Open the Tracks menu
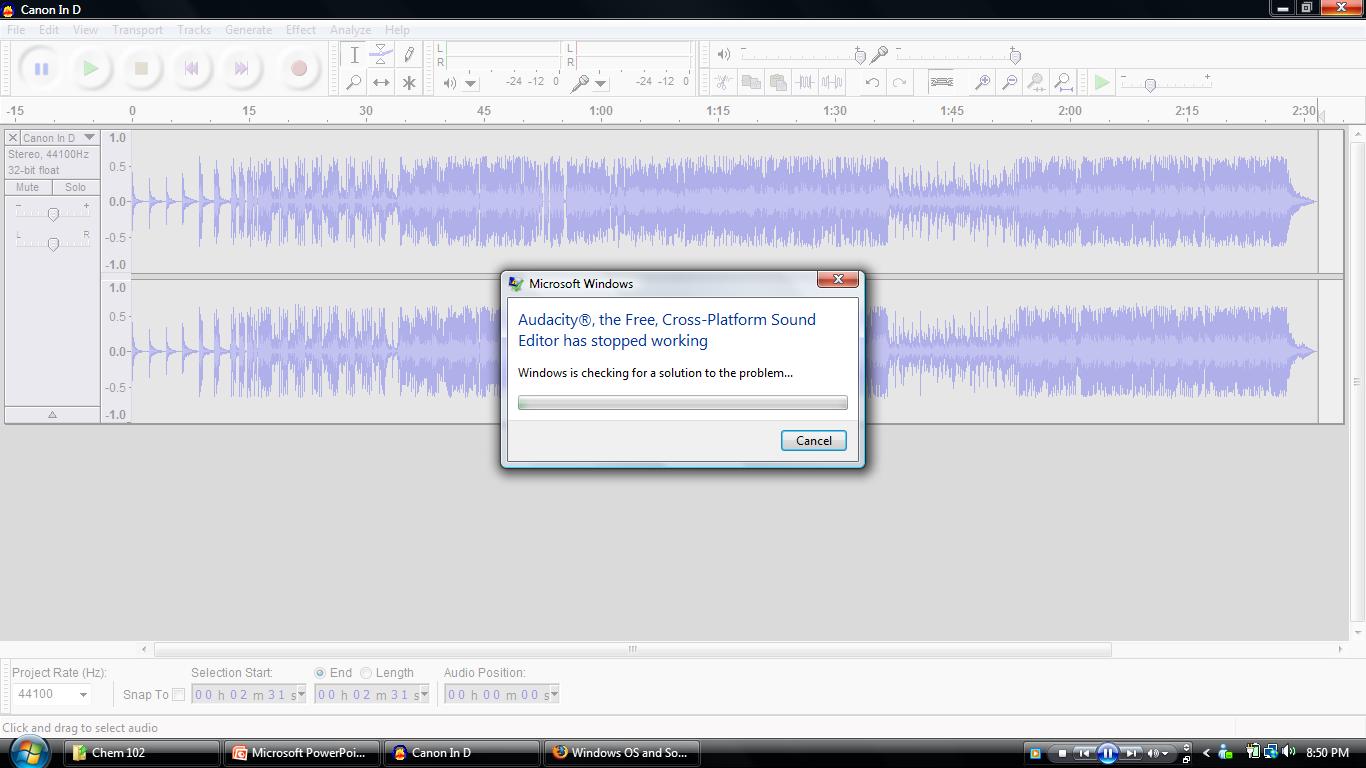The height and width of the screenshot is (768, 1366). [194, 30]
